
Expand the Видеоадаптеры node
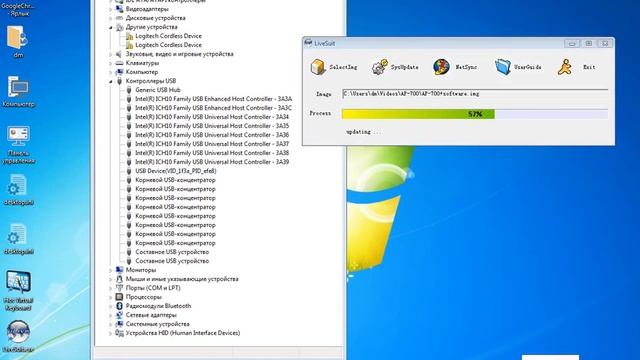tap(111, 9)
